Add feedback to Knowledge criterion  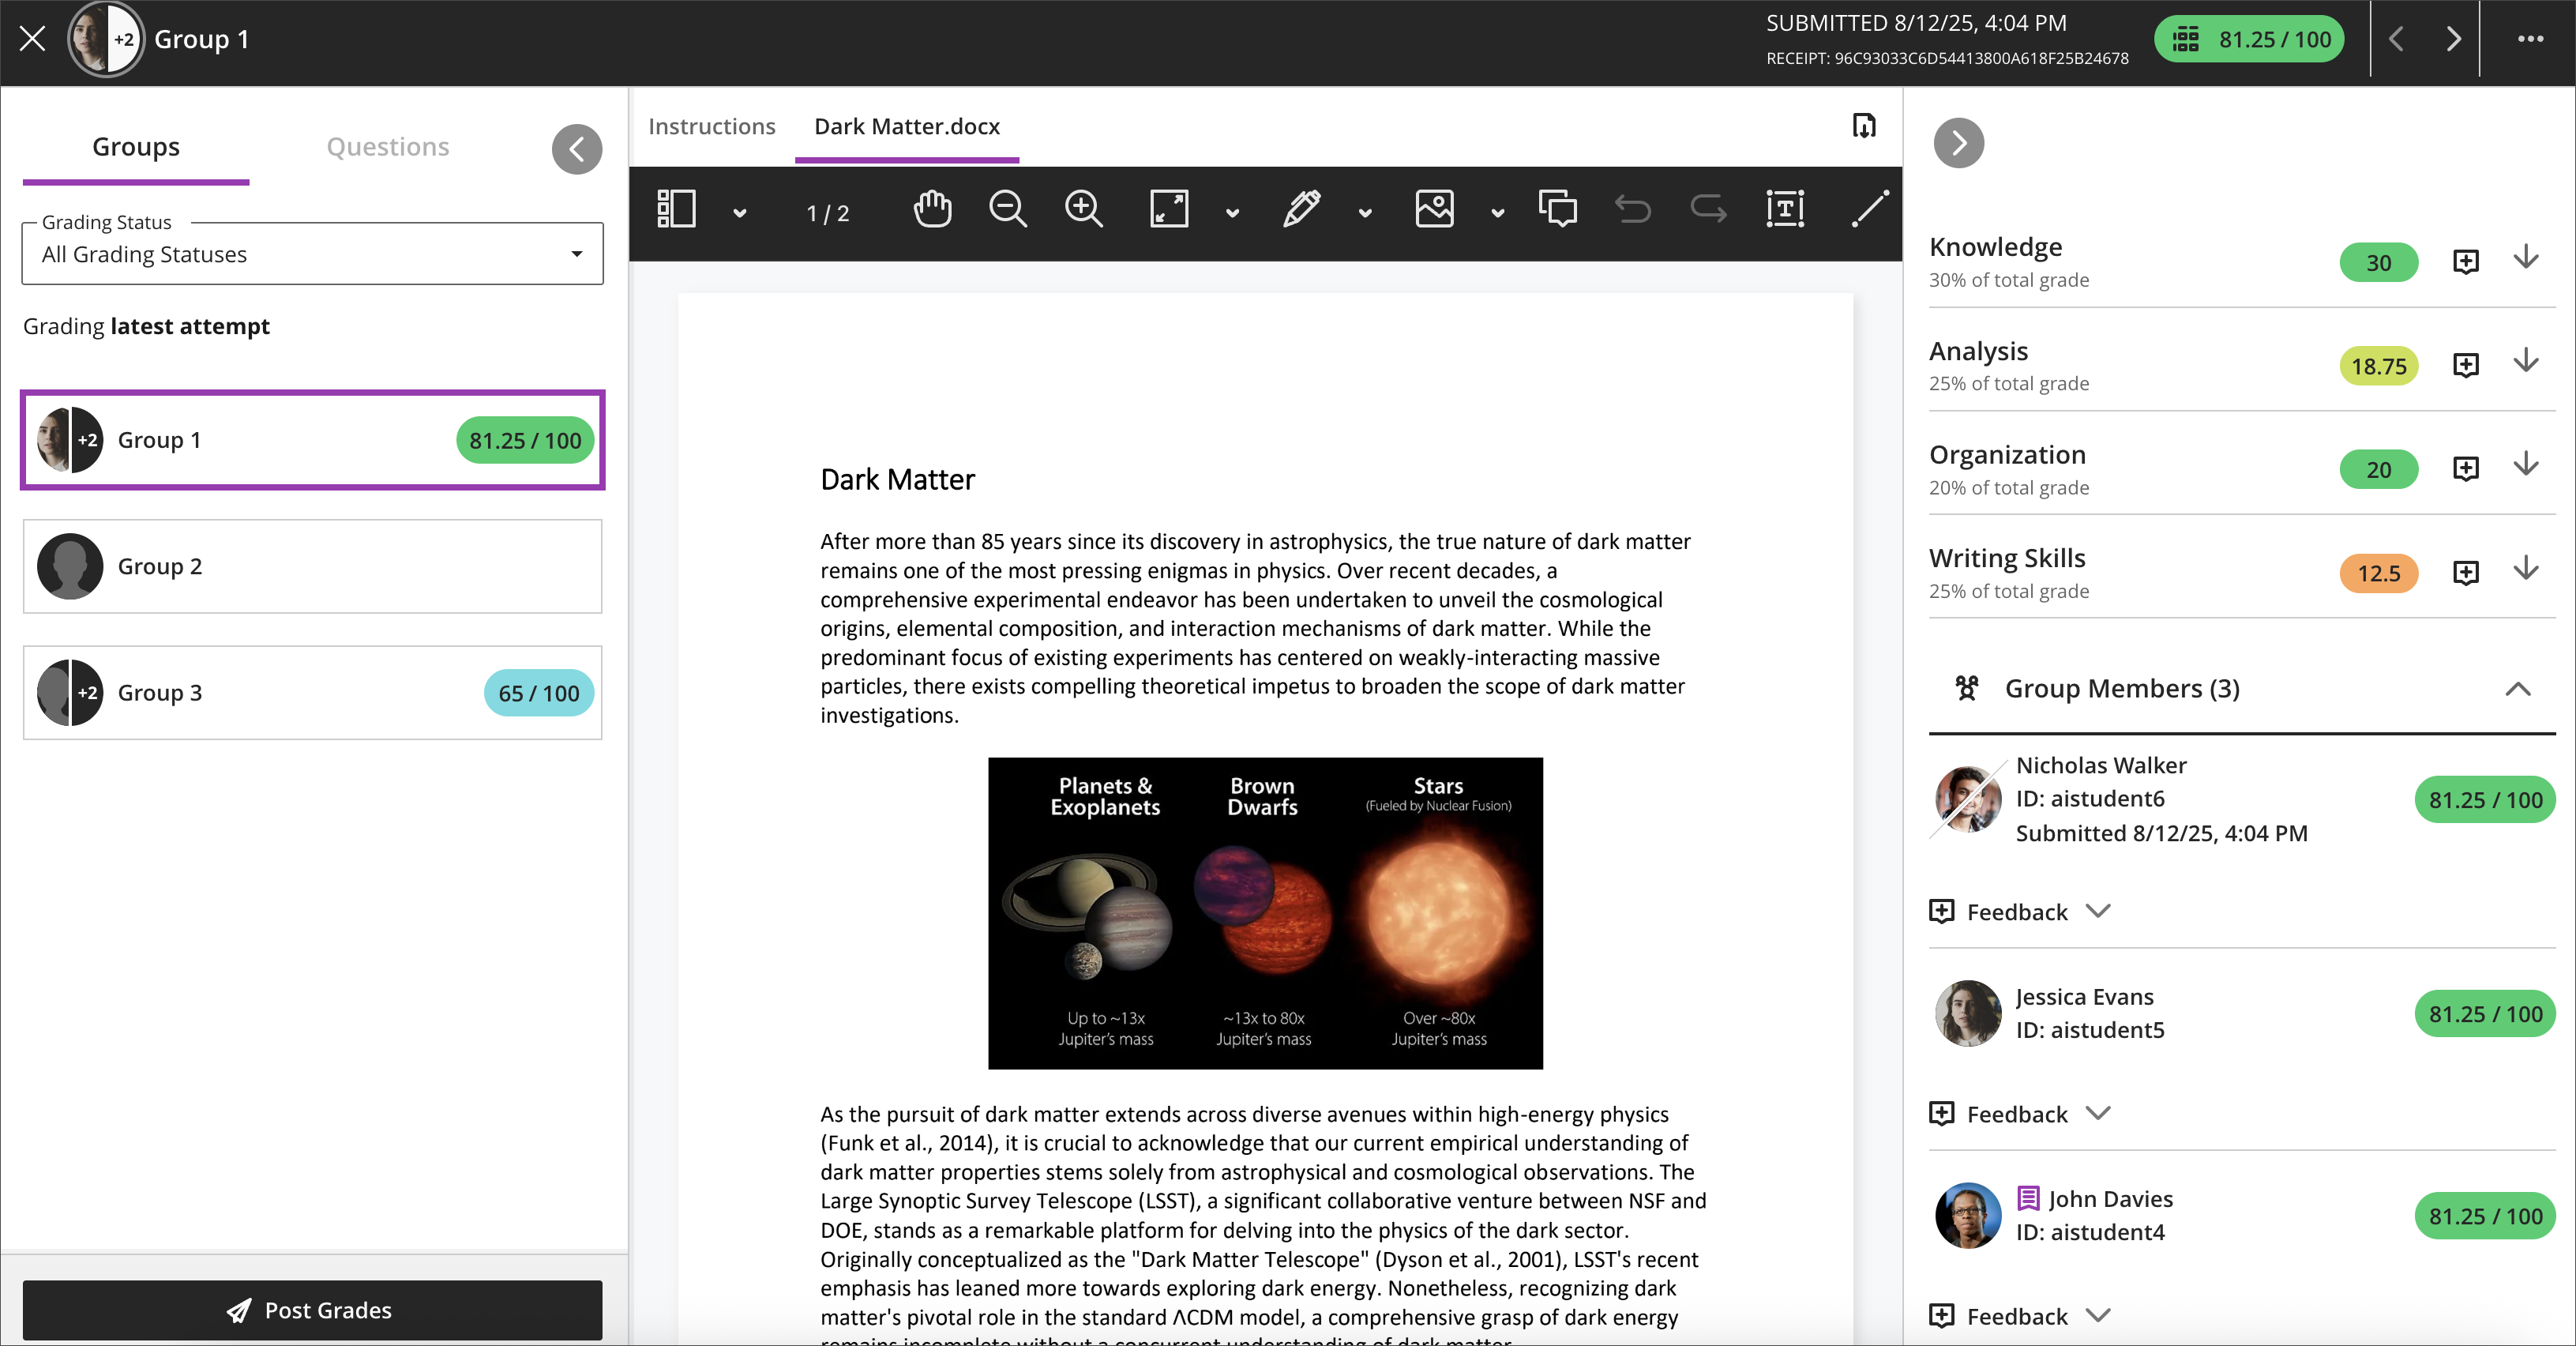point(2466,262)
